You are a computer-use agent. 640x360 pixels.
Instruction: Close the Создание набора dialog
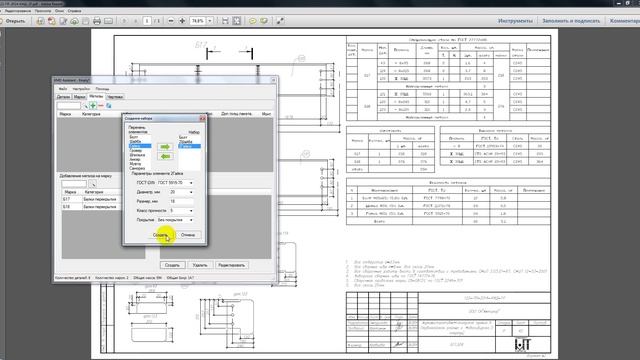point(202,118)
